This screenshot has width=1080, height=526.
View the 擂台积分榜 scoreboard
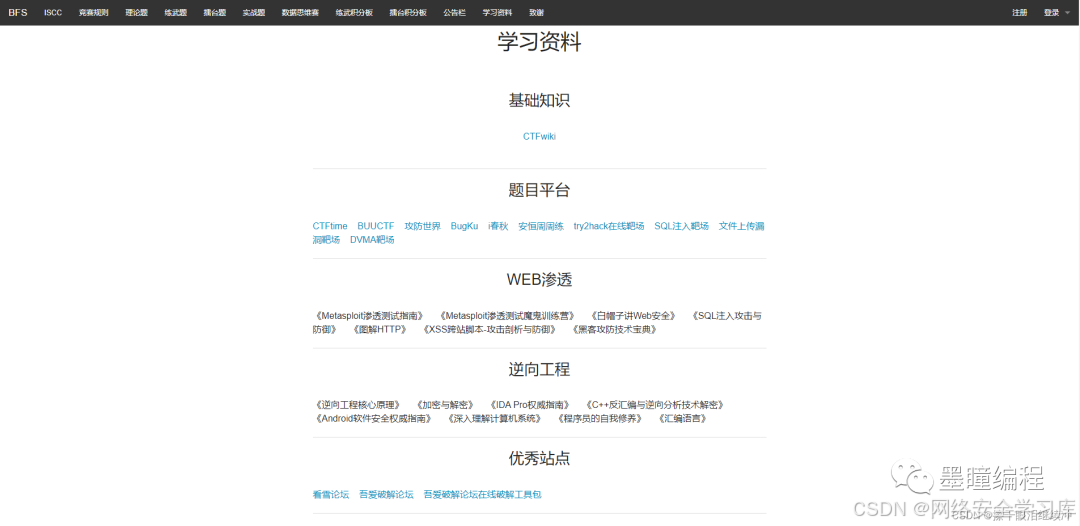coord(408,12)
